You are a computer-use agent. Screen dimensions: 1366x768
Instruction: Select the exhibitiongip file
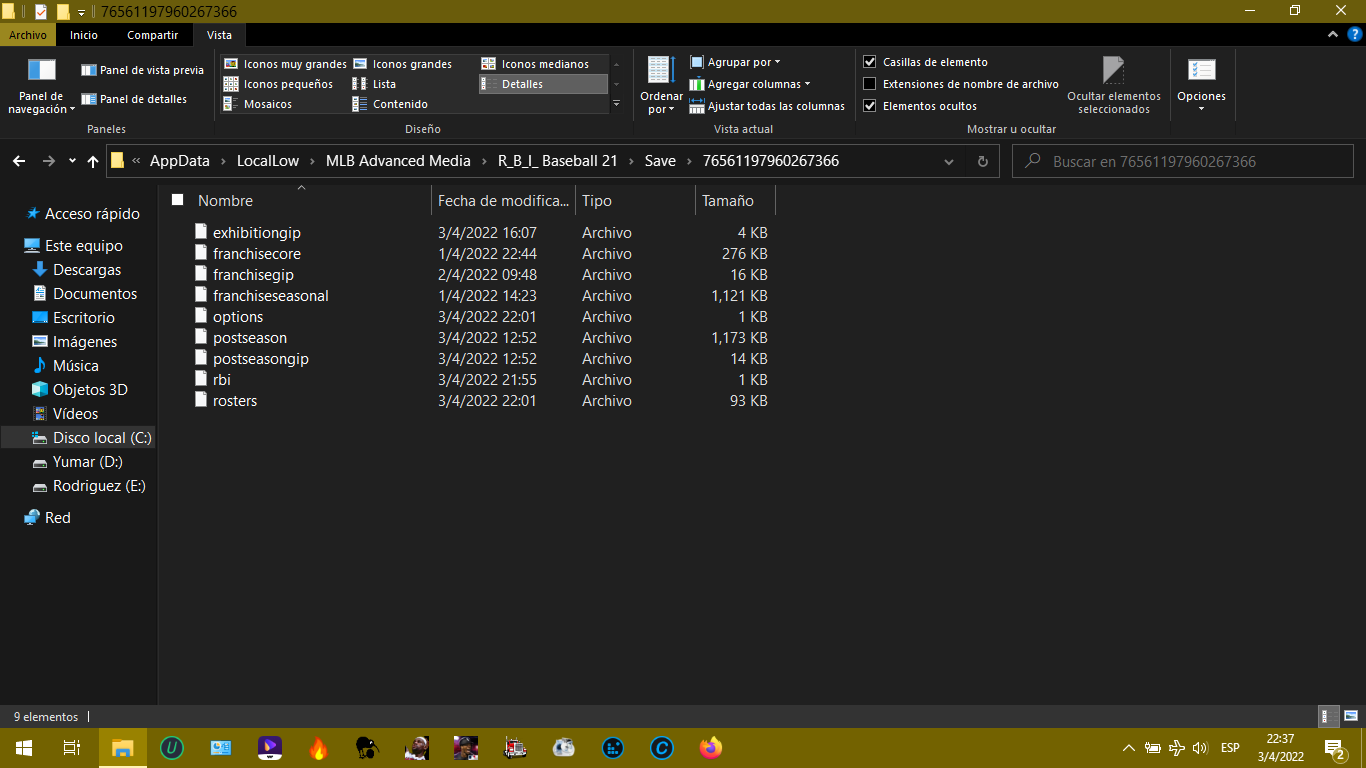[256, 232]
